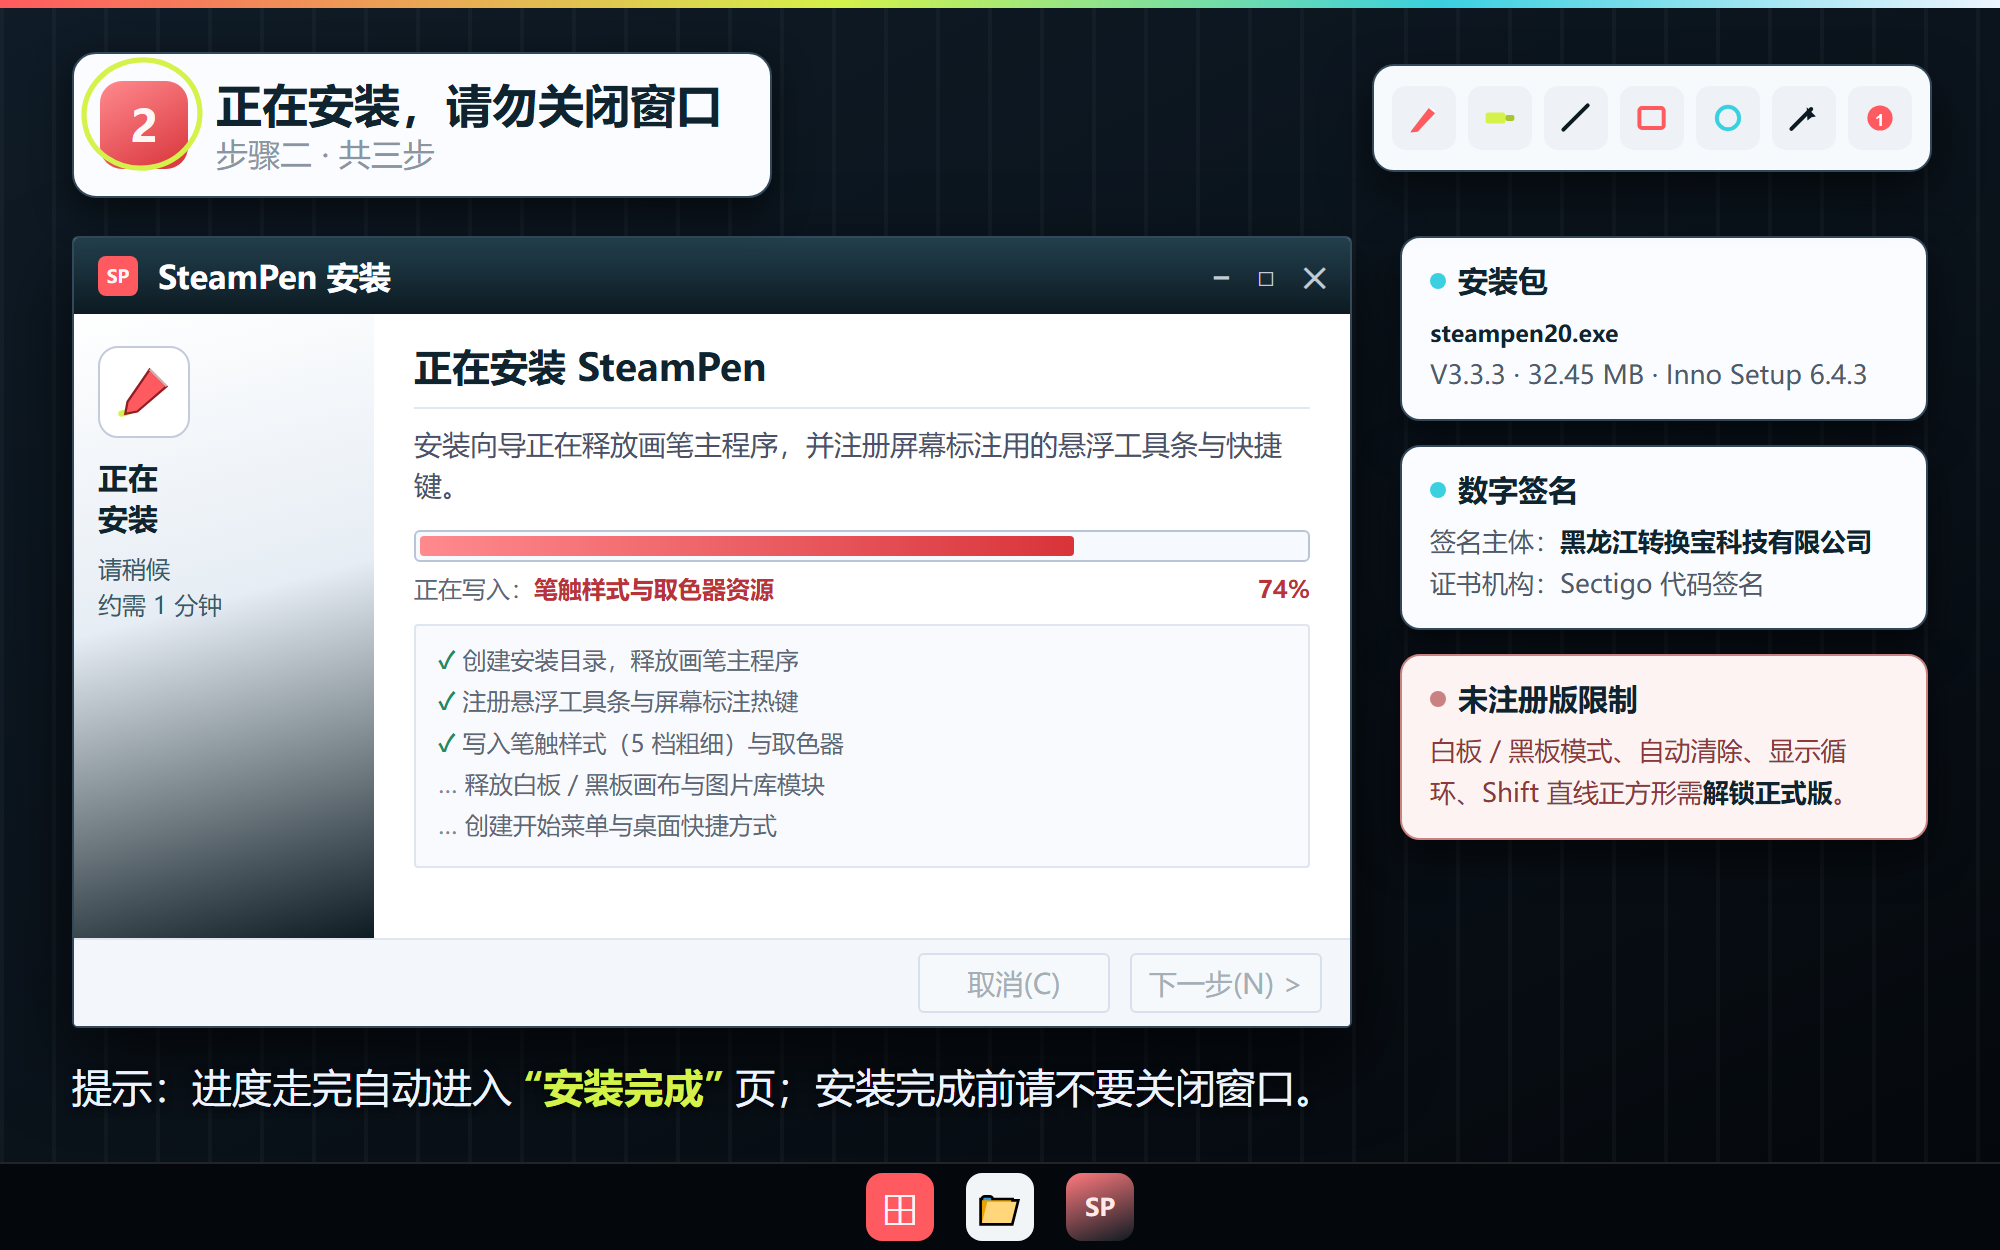Click the 创建开始菜单与桌面快捷方式 log line
The image size is (2000, 1250).
(x=608, y=826)
